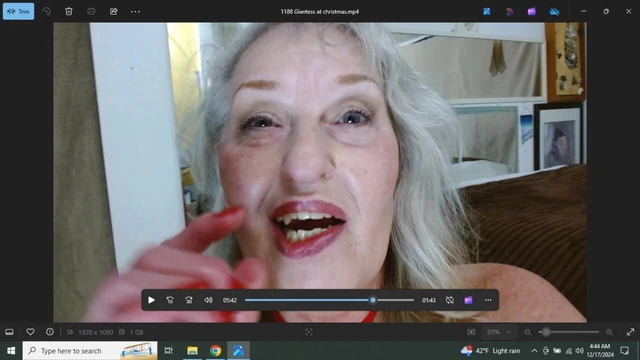
Task: Click the network icon in tray
Action: point(568,351)
